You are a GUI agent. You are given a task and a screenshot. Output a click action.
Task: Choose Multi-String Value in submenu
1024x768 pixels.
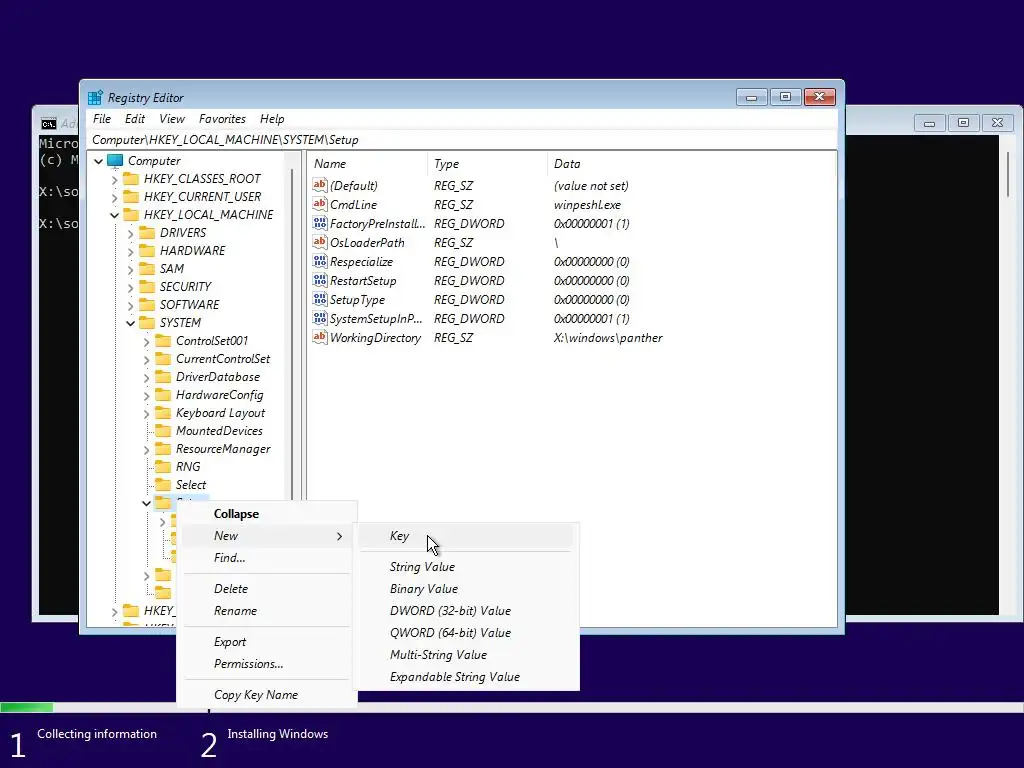coord(466,655)
